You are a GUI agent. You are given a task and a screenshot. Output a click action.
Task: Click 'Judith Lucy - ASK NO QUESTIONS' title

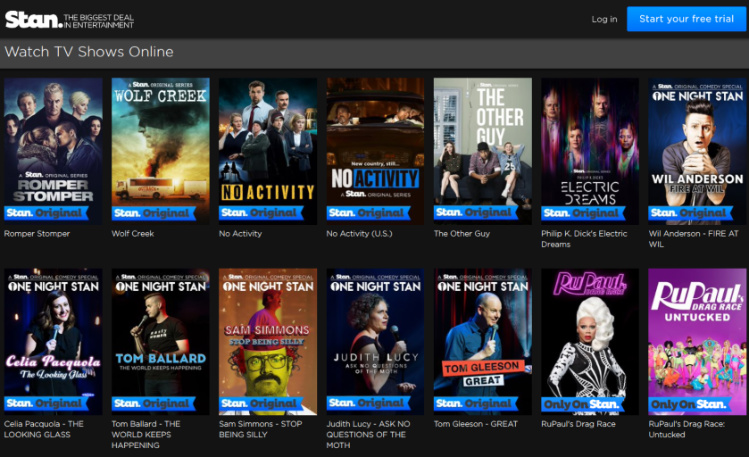(x=368, y=434)
